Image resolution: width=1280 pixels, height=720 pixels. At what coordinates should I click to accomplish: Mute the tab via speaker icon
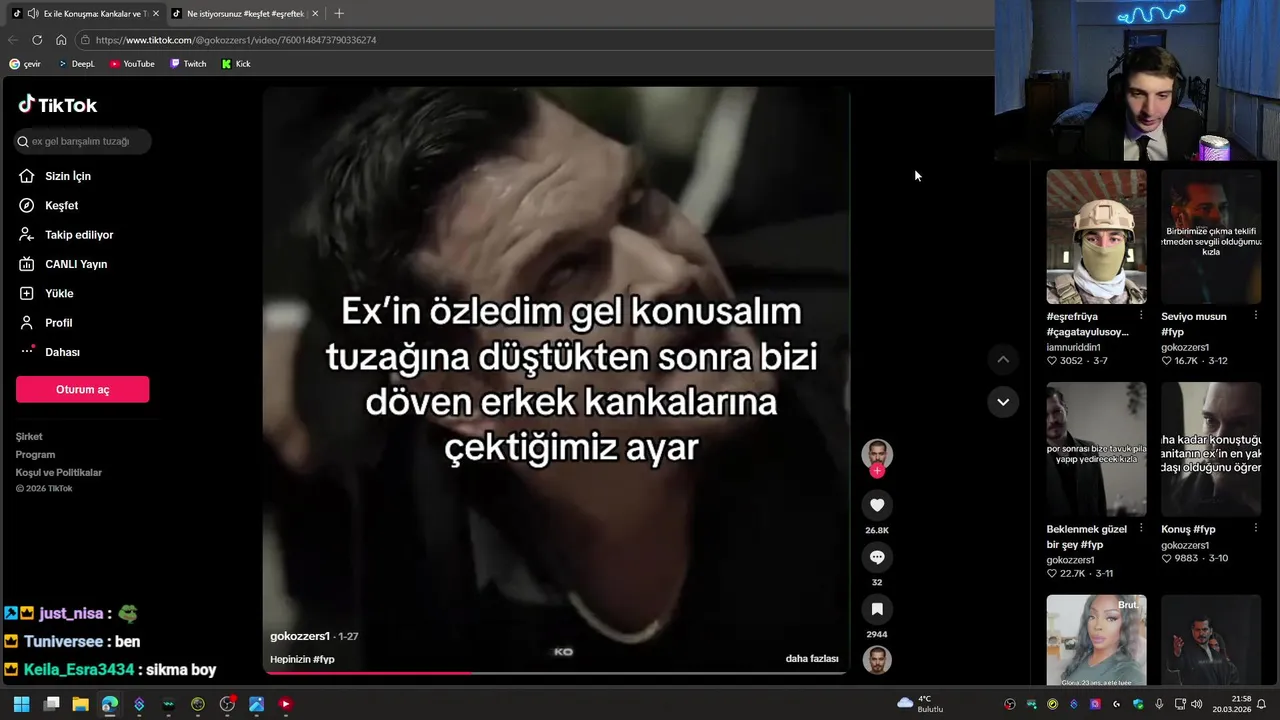(x=33, y=14)
